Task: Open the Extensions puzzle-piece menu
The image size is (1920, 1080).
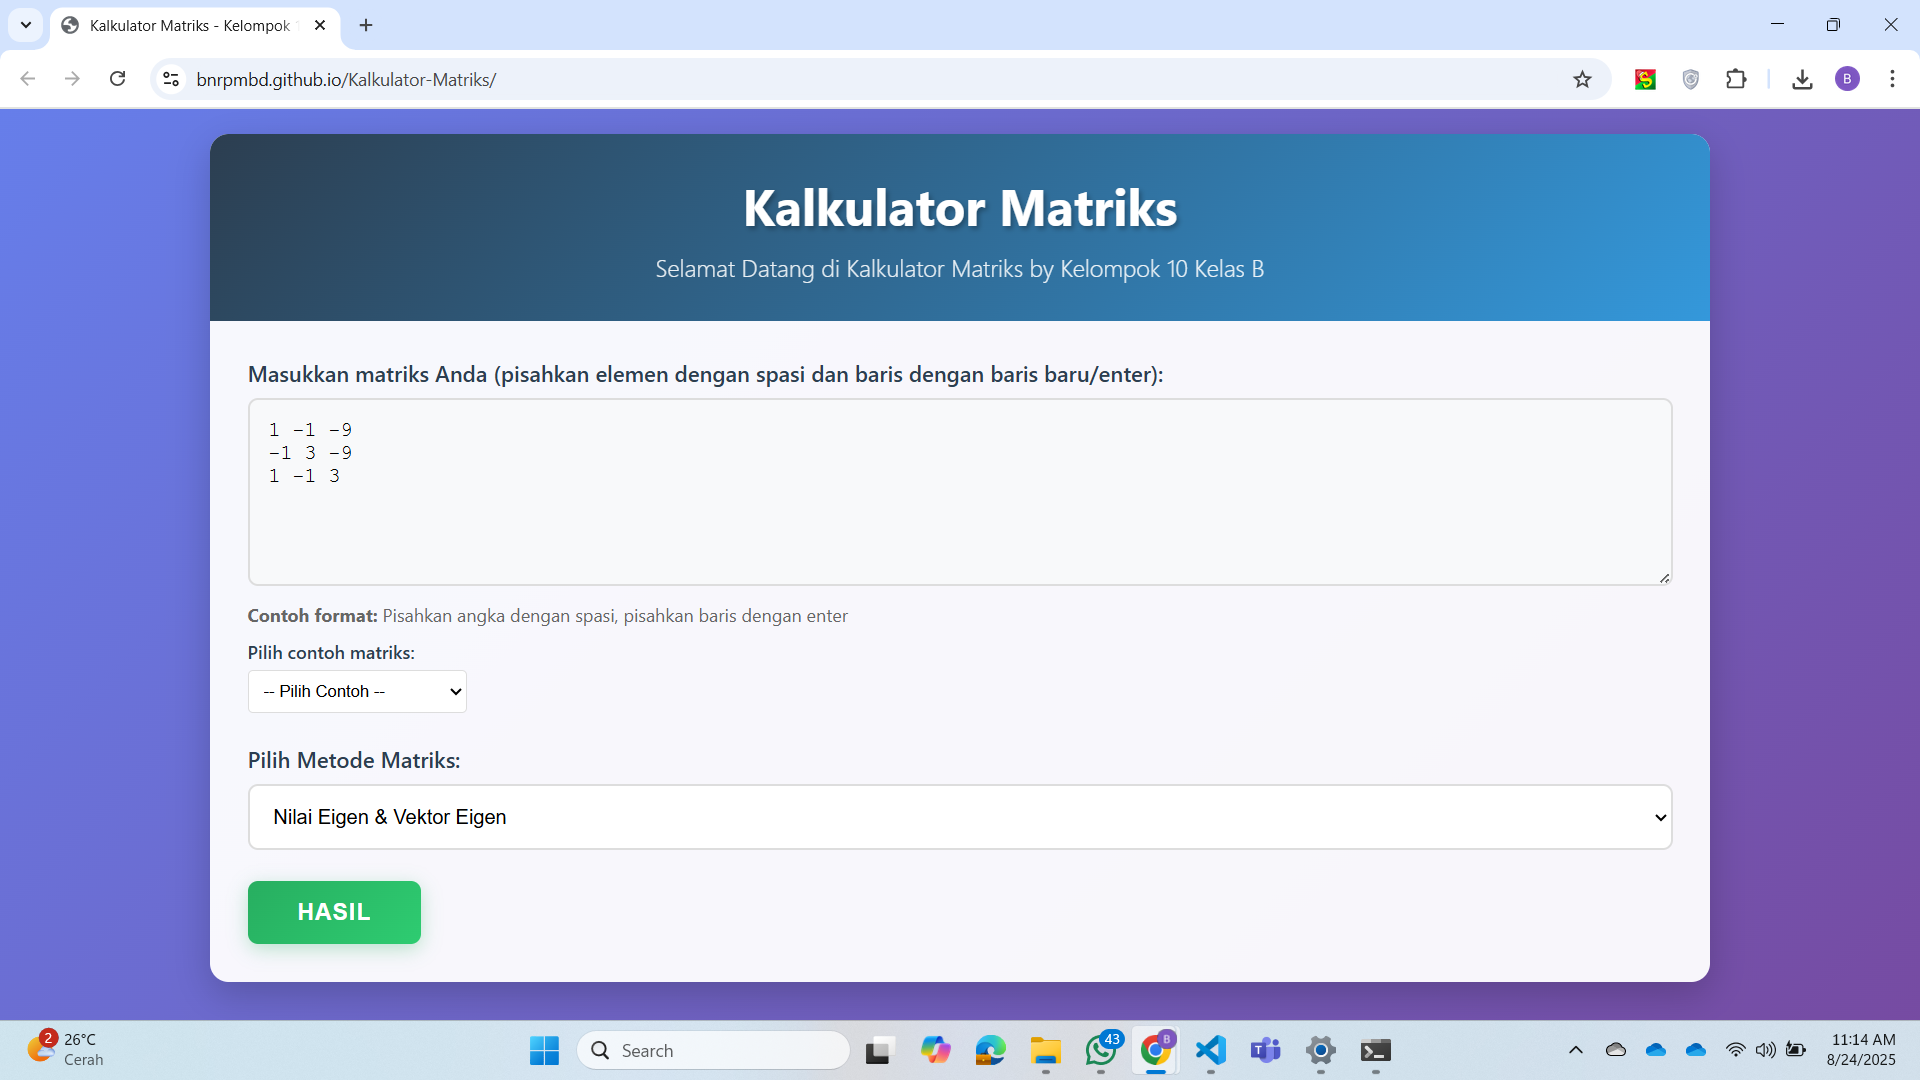Action: 1737,79
